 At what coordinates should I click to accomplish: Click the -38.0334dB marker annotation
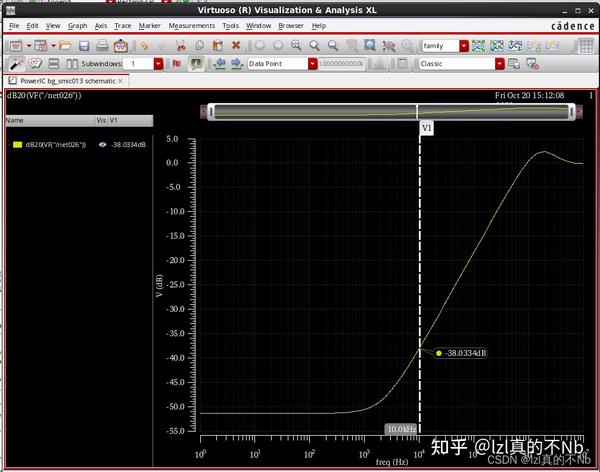coord(461,353)
